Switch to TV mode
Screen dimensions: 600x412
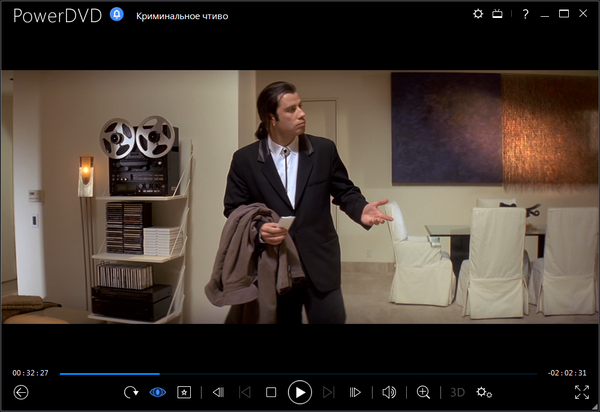(497, 14)
